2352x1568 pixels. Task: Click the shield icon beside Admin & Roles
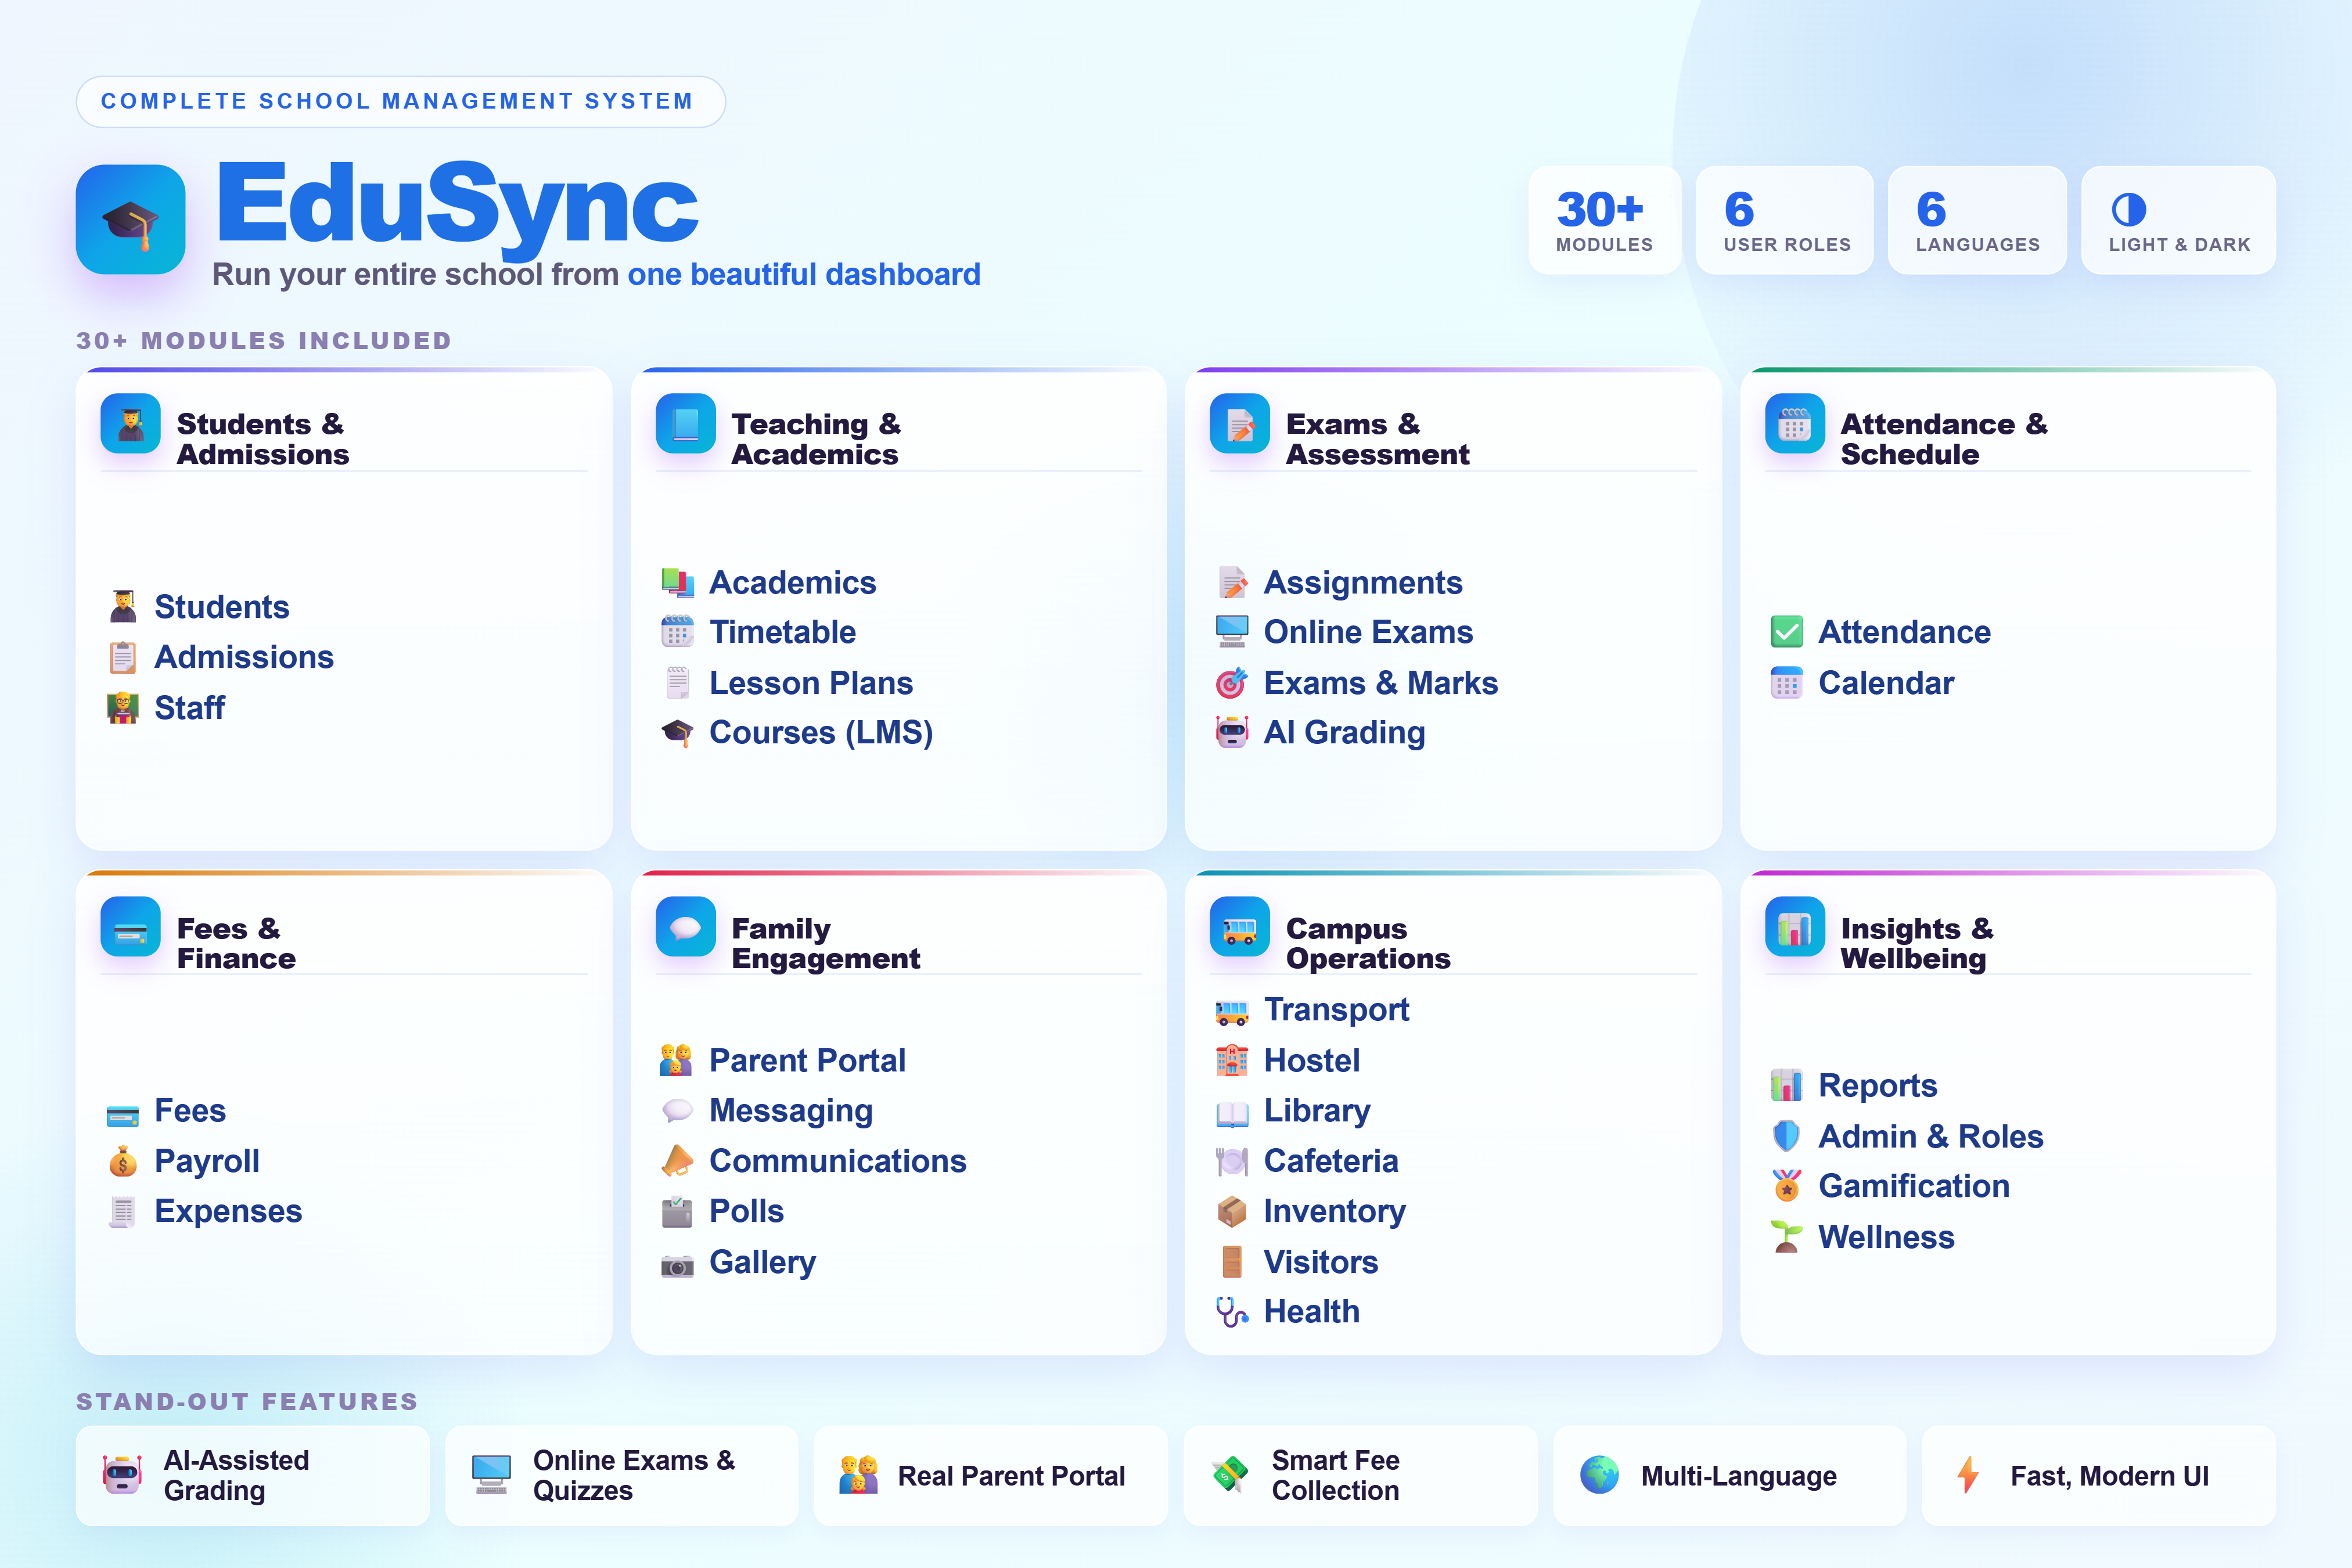point(1786,1136)
